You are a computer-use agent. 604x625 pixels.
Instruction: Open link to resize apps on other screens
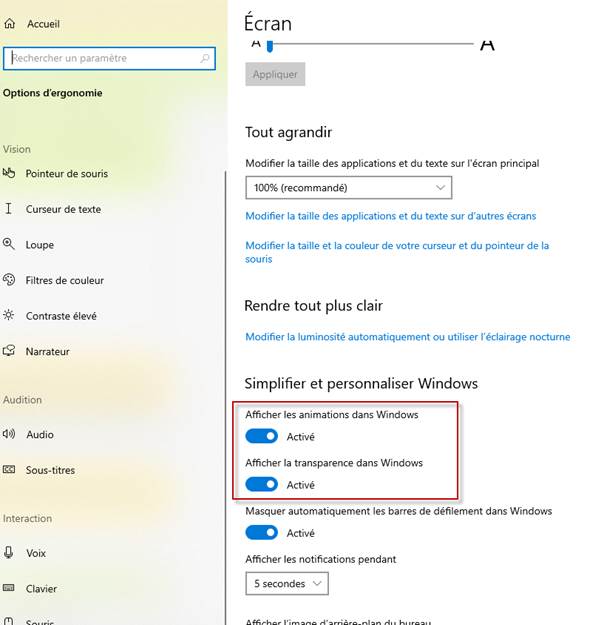point(390,216)
